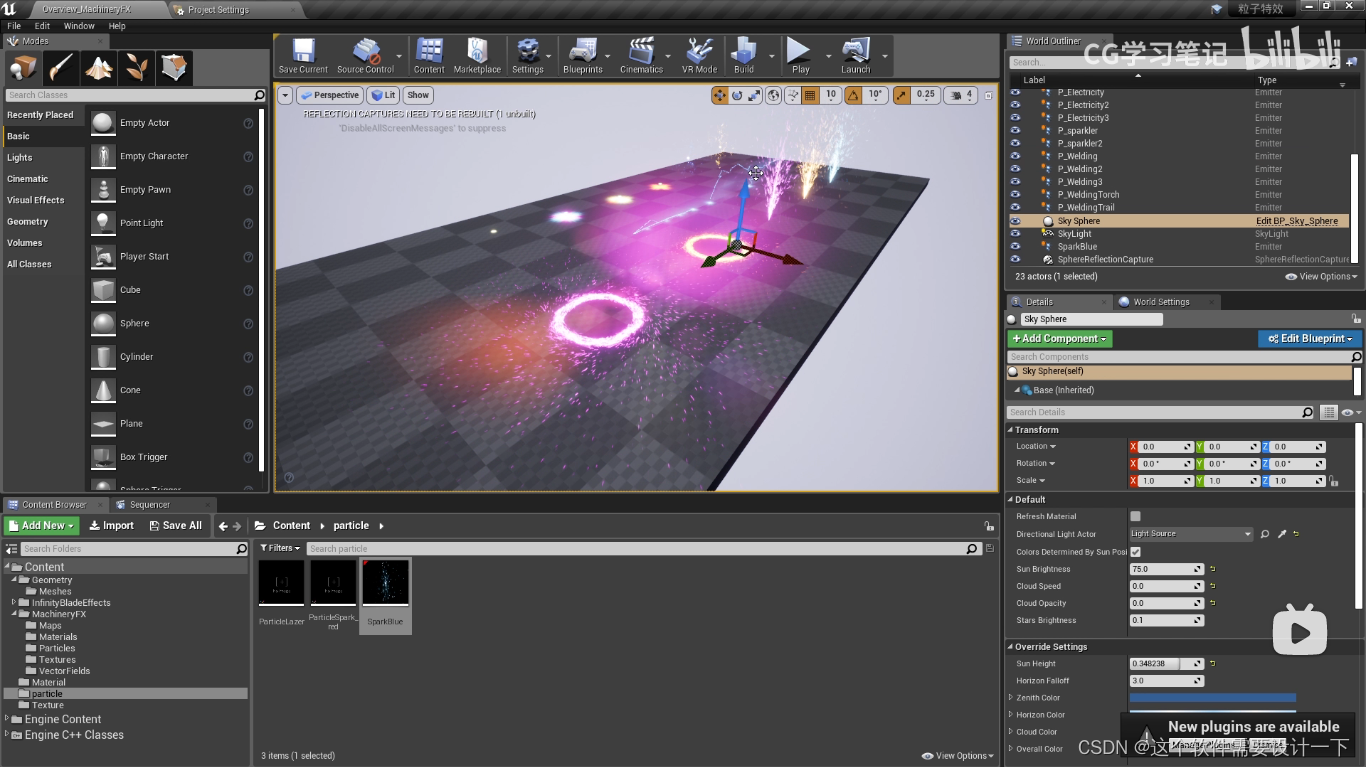The width and height of the screenshot is (1366, 767).
Task: Select the Foliage mode icon
Action: 136,68
